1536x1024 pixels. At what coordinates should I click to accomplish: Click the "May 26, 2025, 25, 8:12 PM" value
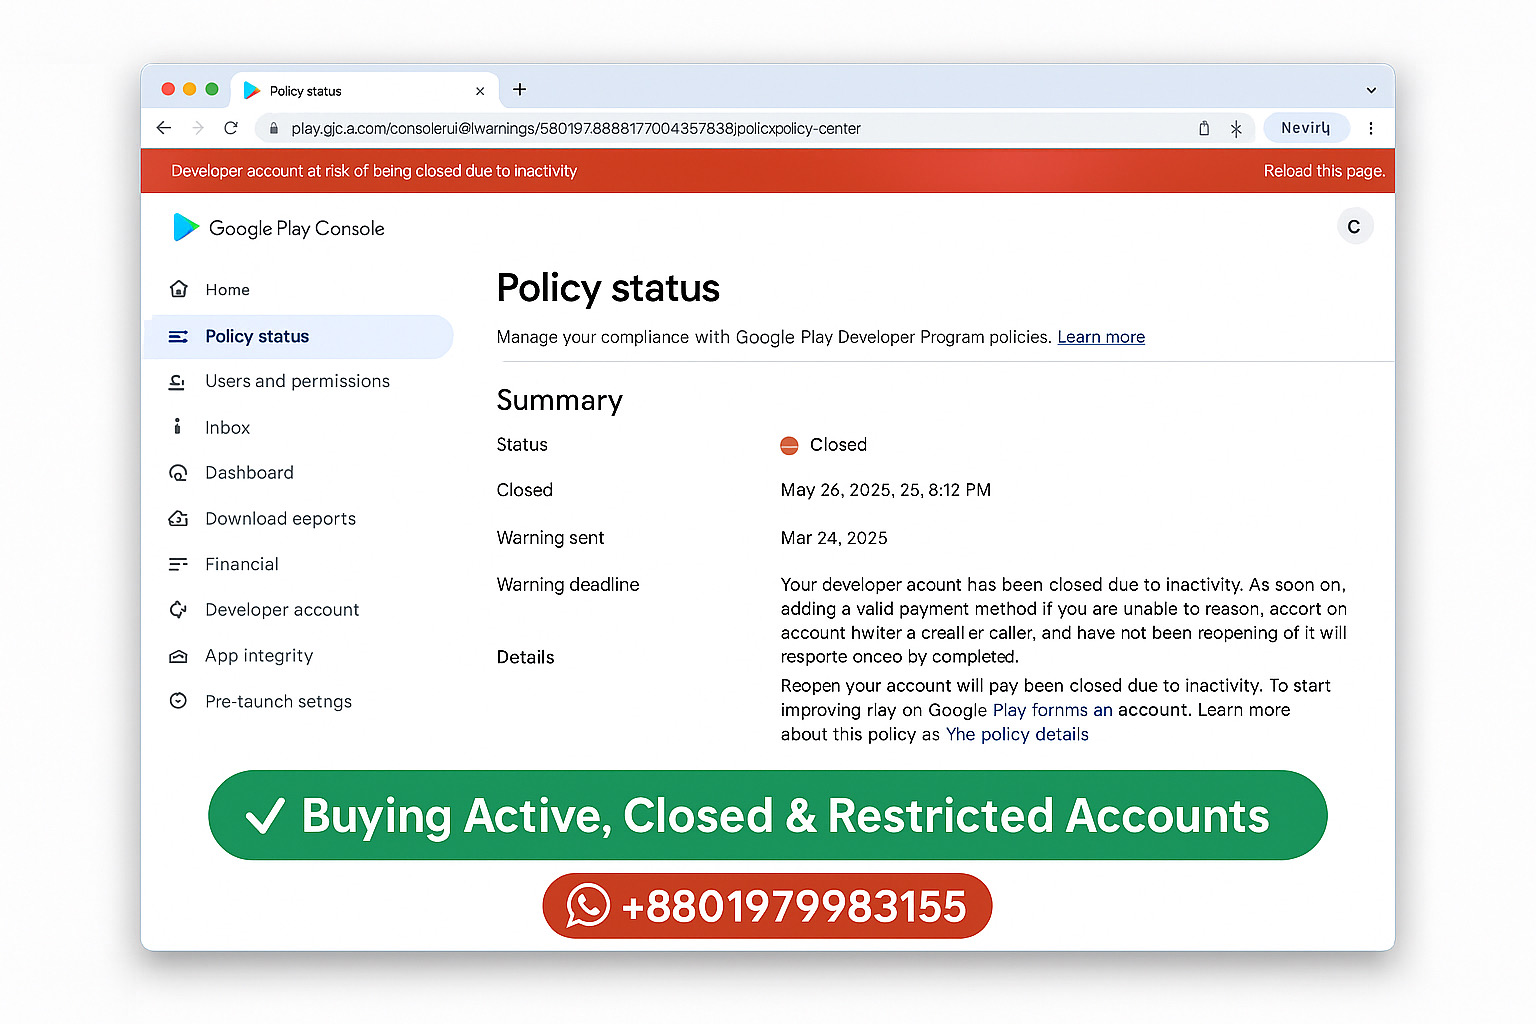click(x=886, y=490)
